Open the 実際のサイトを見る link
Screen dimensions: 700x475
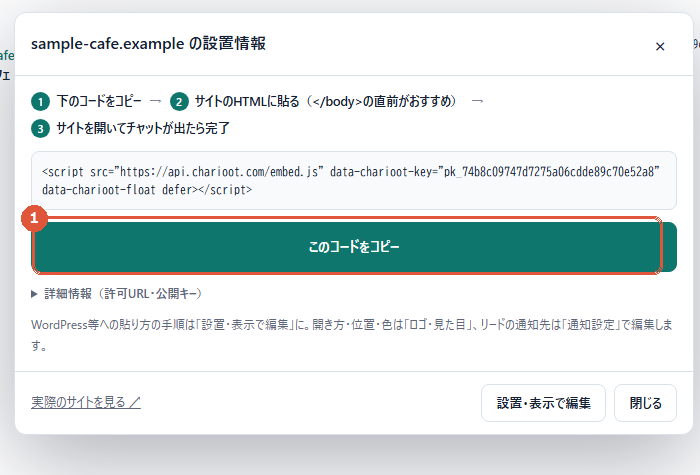coord(86,402)
